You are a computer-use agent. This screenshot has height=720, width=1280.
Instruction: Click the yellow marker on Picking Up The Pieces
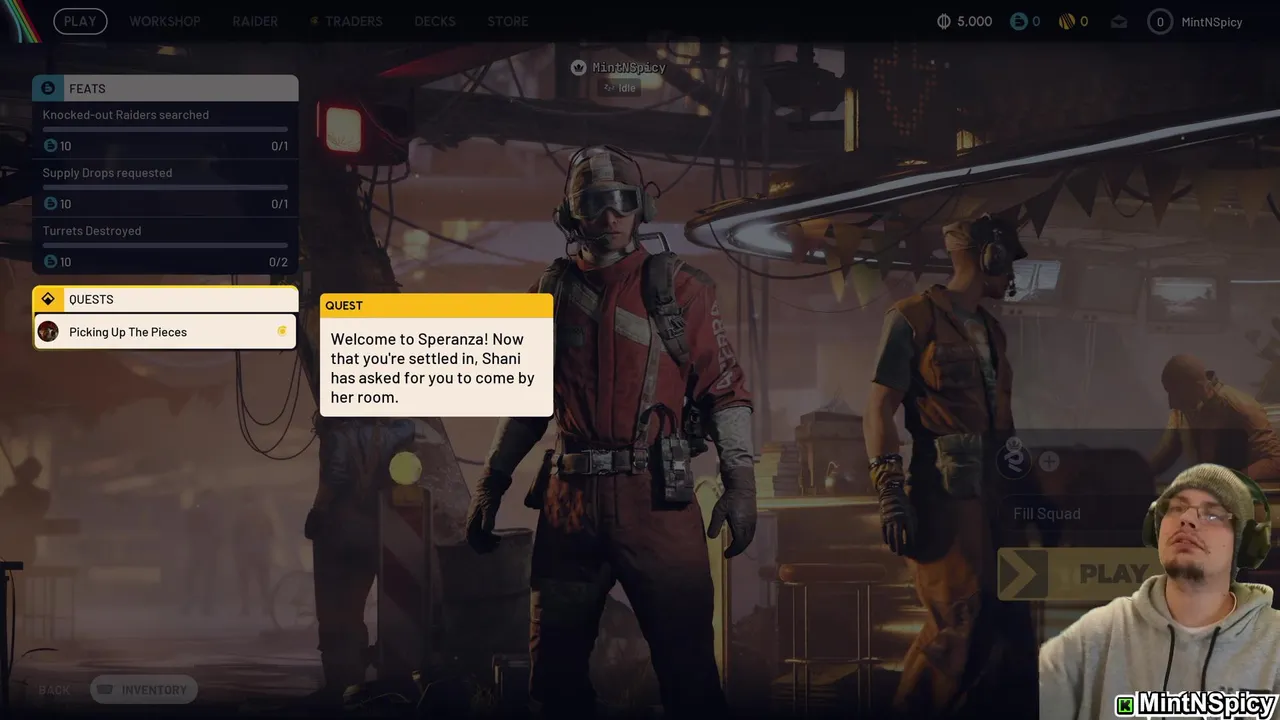tap(282, 331)
